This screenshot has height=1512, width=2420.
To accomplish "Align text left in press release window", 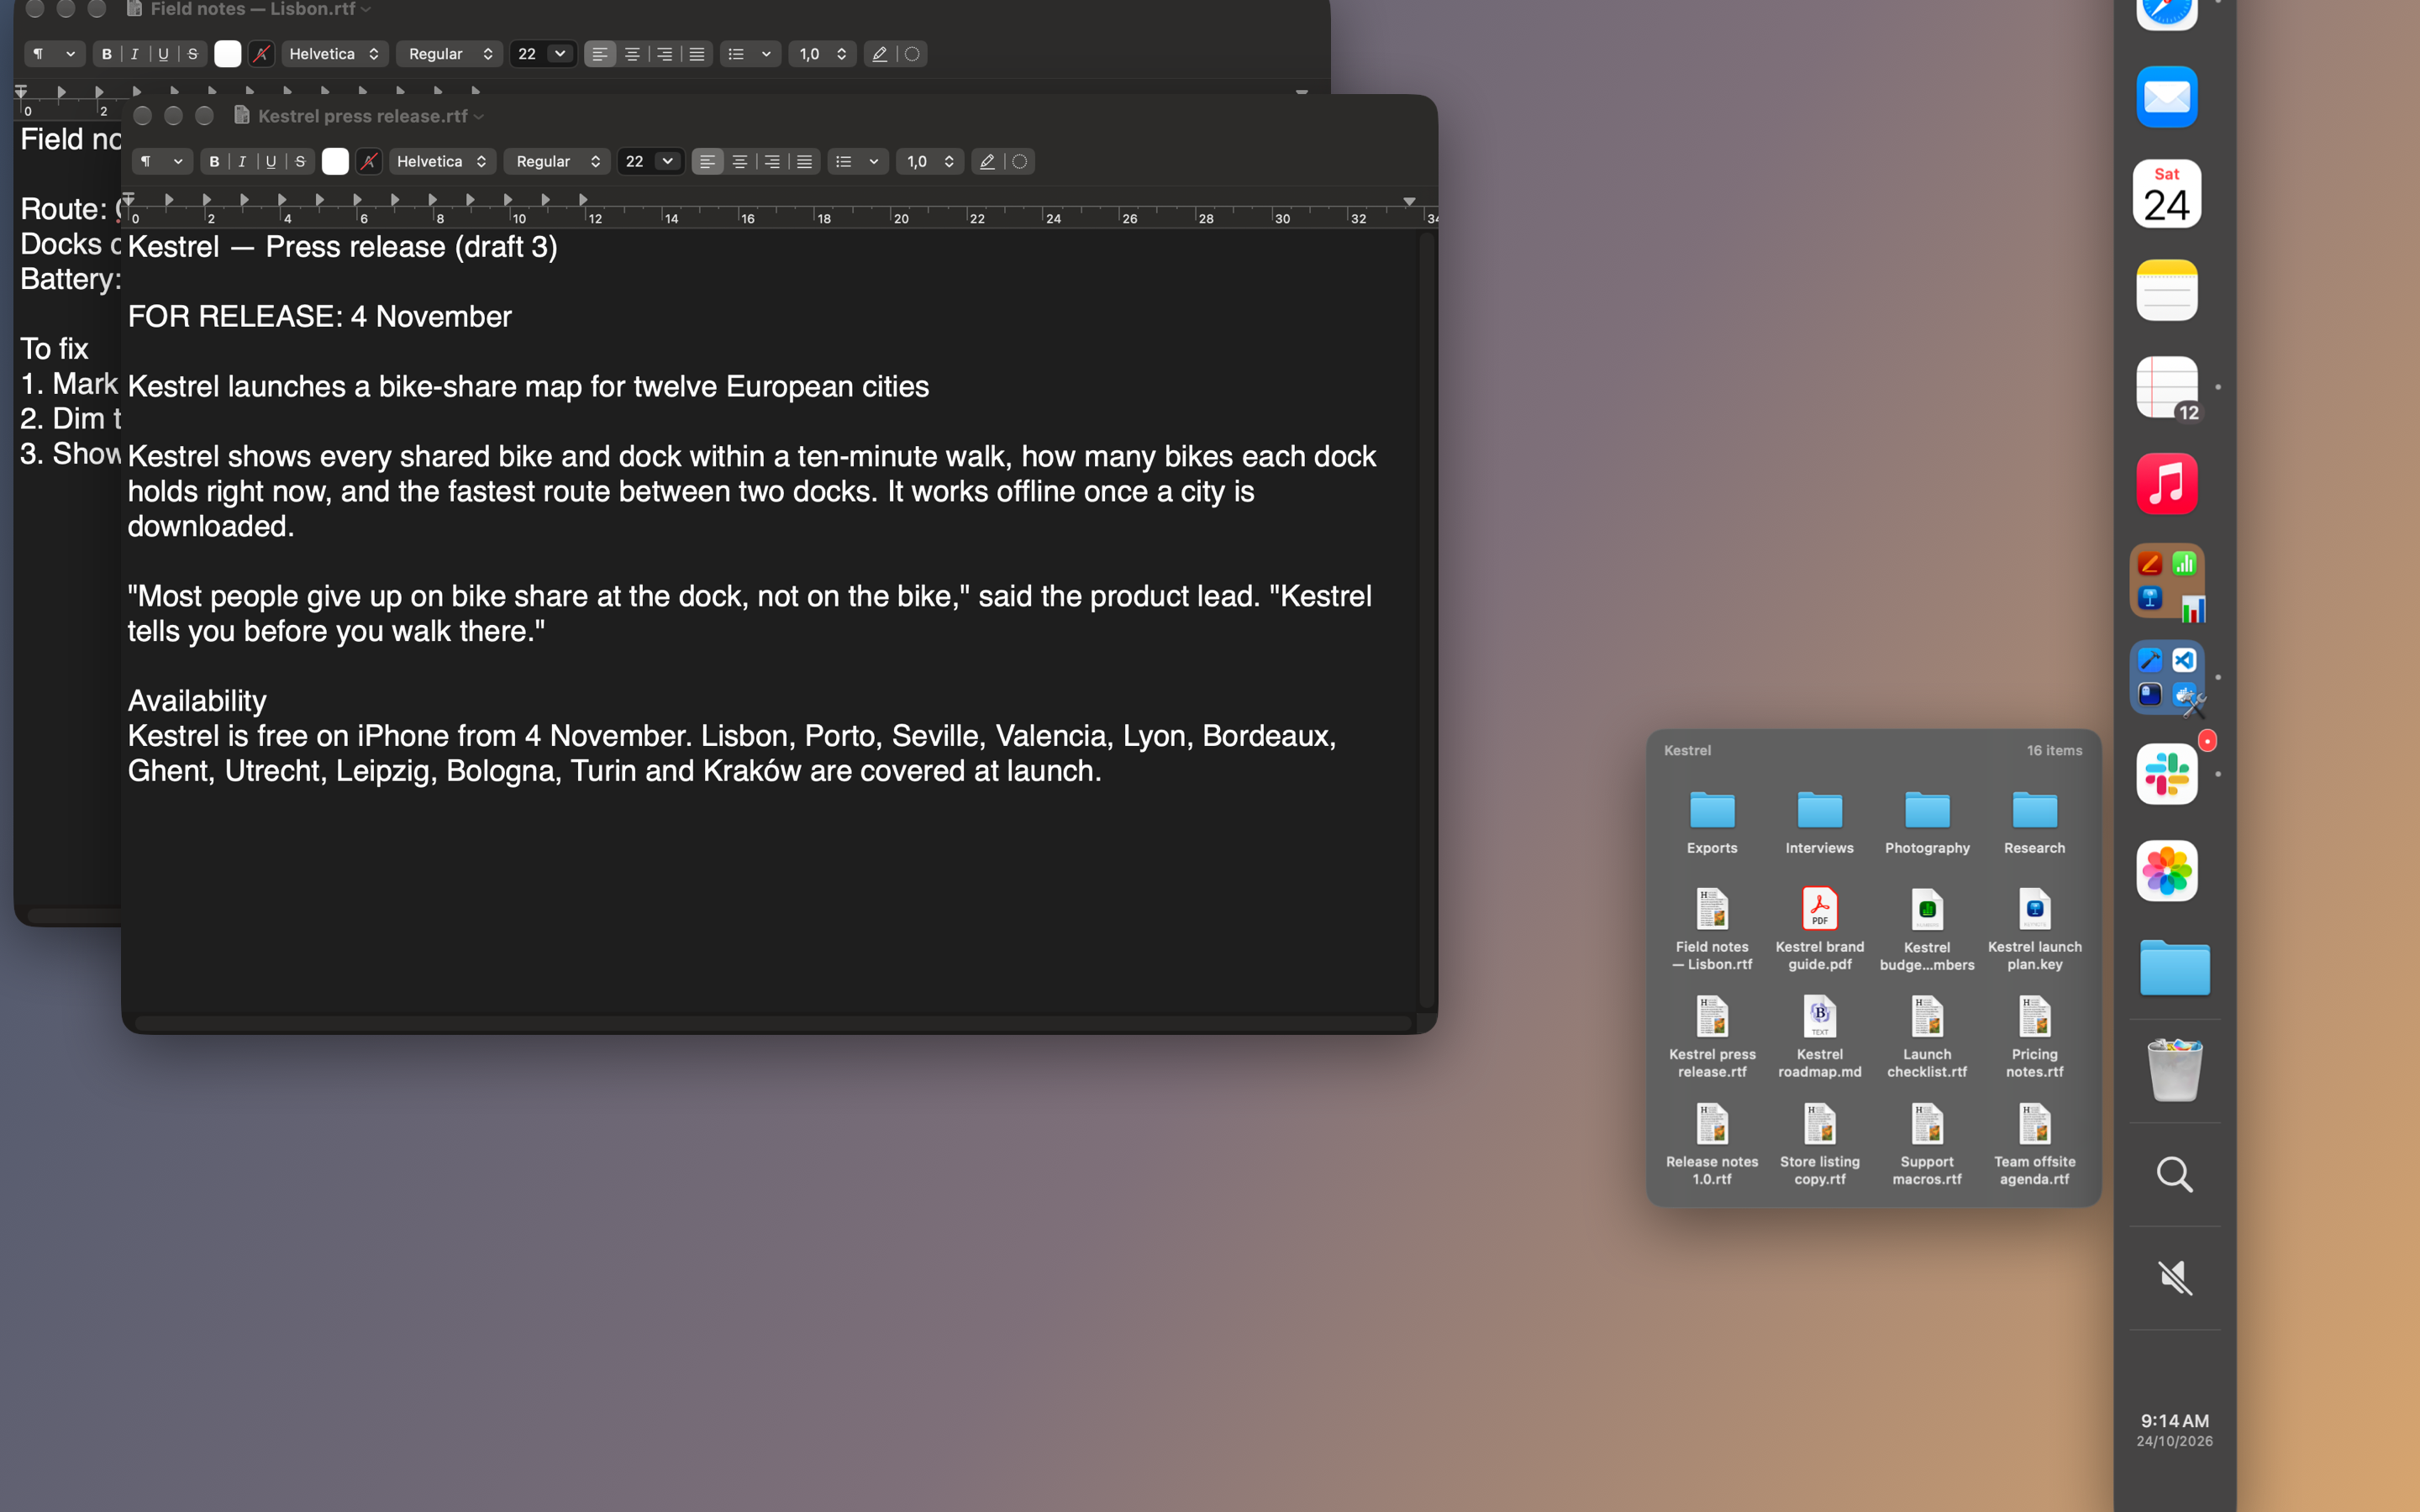I will pyautogui.click(x=708, y=161).
